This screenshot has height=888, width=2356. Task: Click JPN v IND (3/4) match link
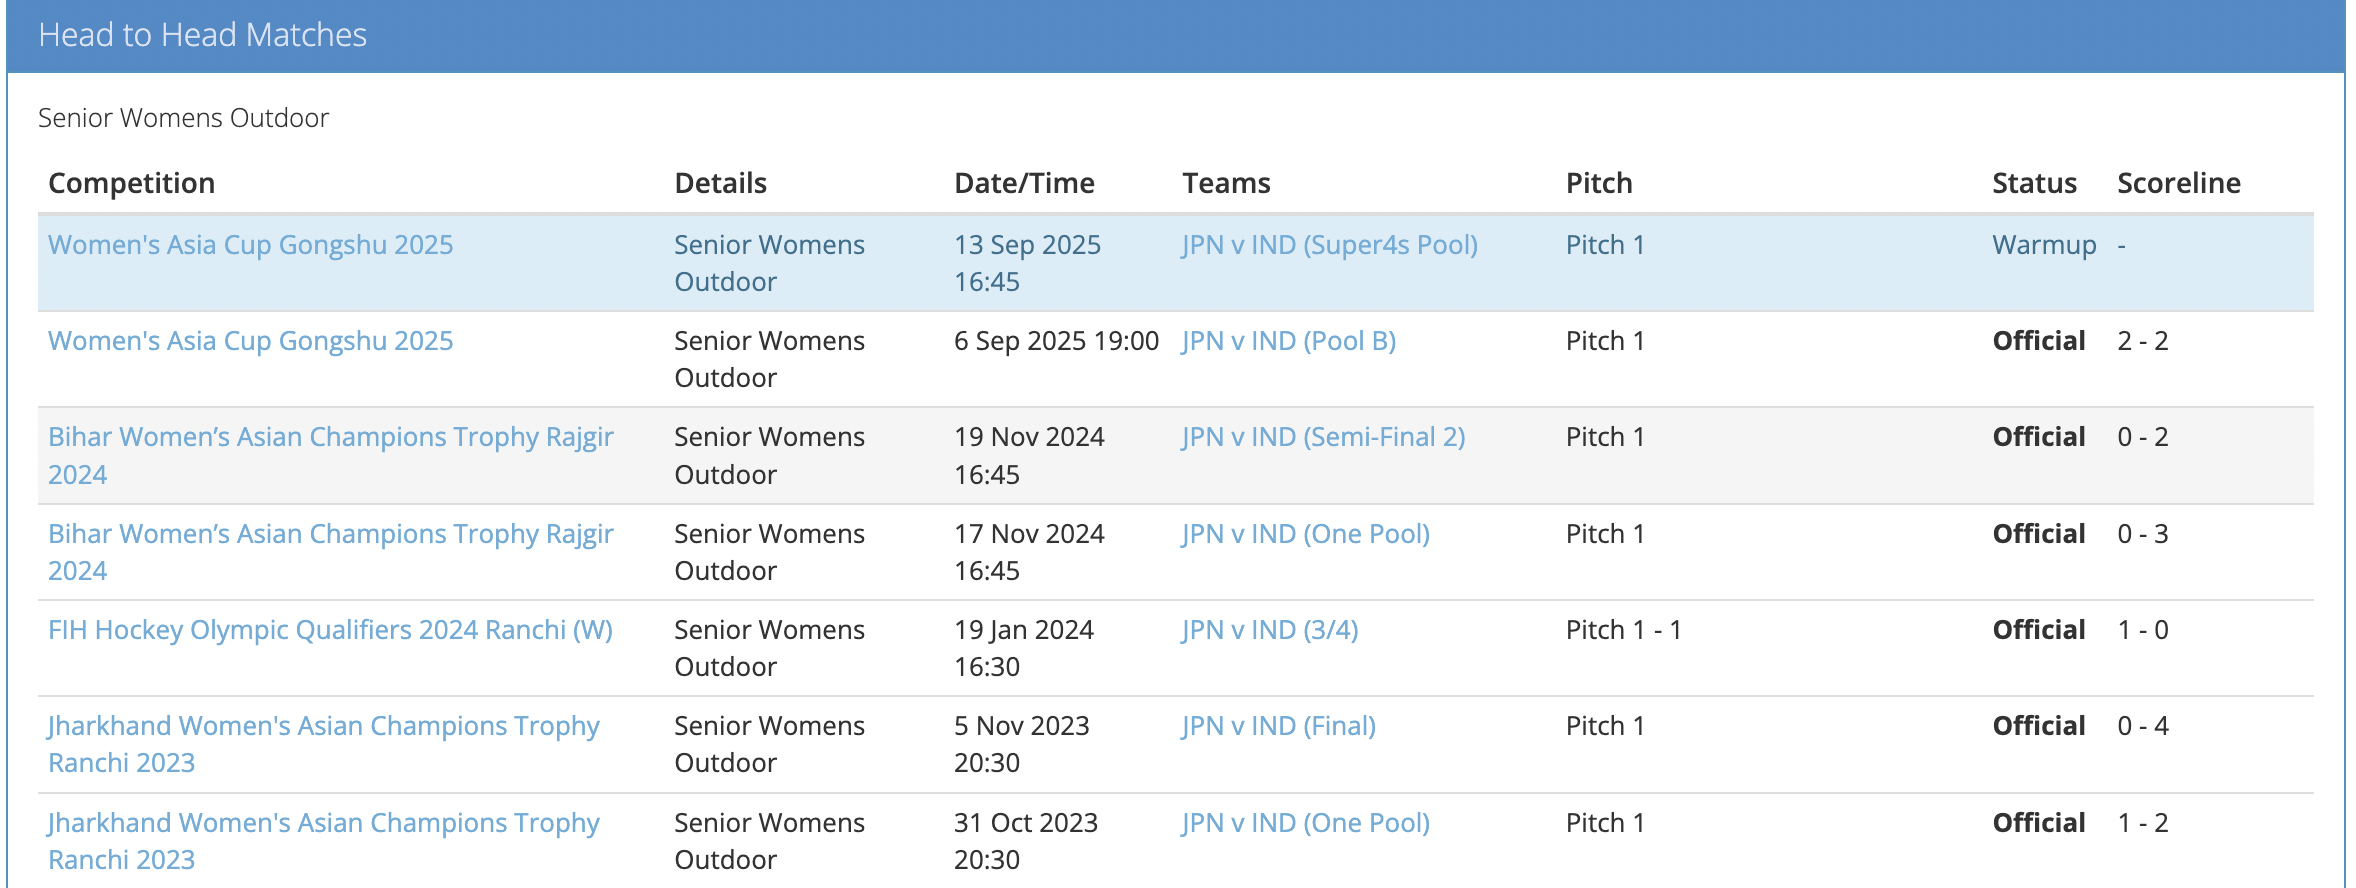click(x=1269, y=630)
